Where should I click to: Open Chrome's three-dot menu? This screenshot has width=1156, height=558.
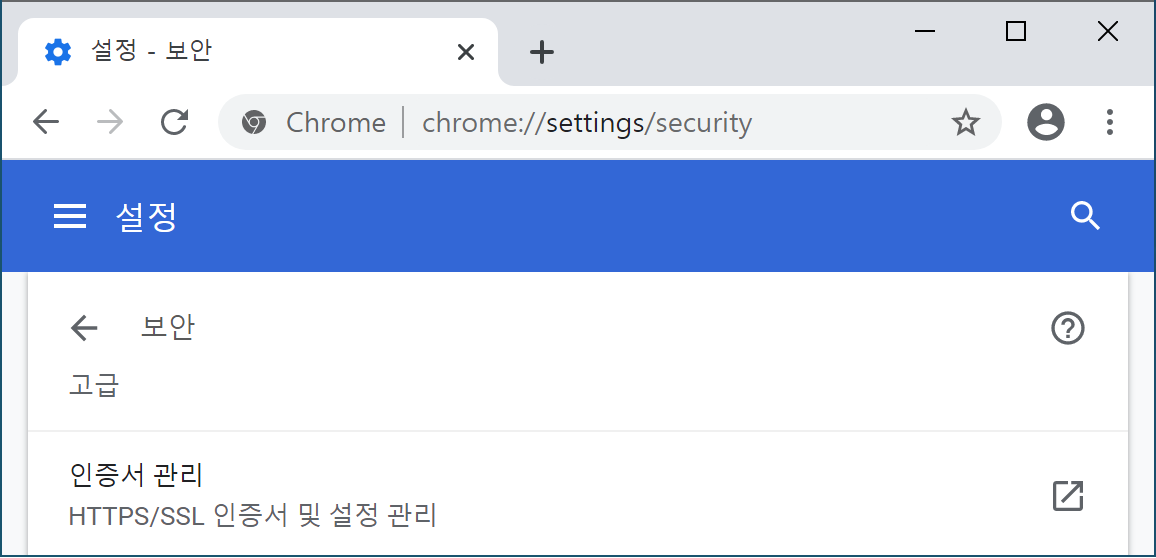[x=1110, y=123]
